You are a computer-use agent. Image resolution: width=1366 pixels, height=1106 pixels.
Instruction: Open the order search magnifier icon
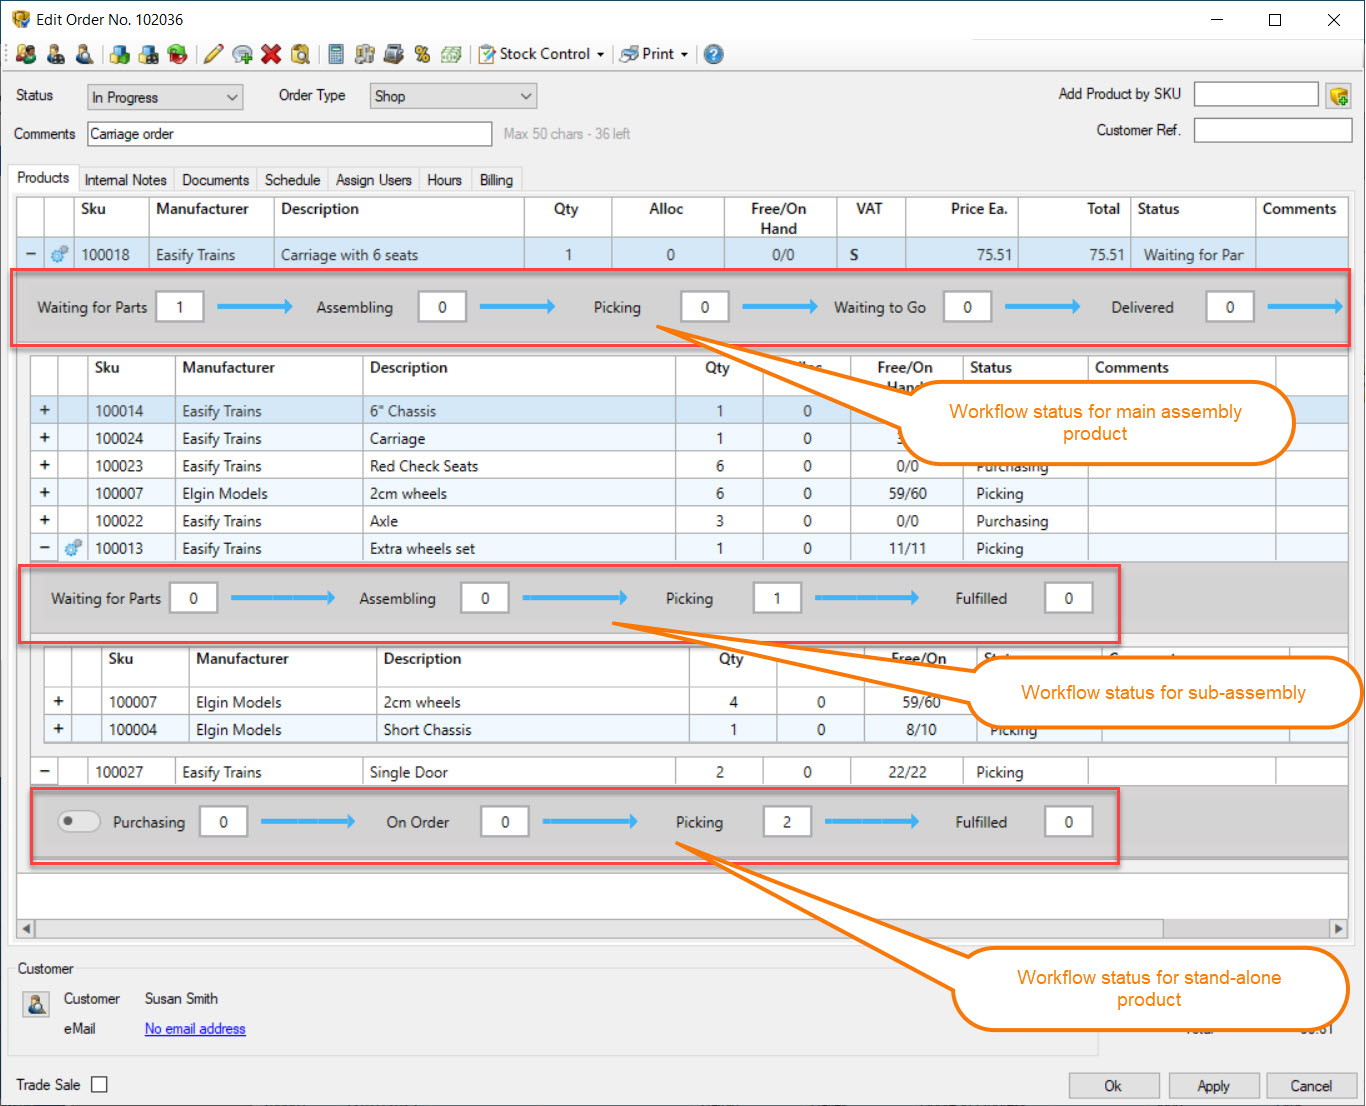click(x=300, y=54)
